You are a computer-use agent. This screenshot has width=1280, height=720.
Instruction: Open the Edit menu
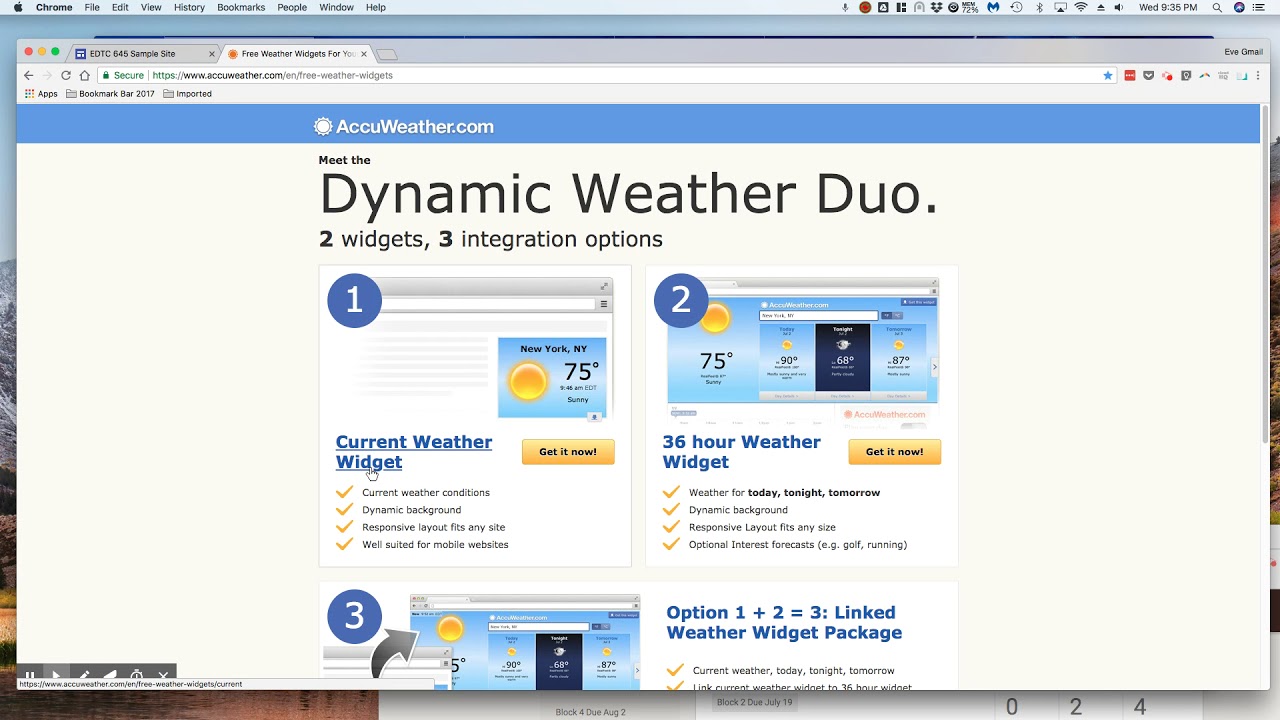(120, 7)
